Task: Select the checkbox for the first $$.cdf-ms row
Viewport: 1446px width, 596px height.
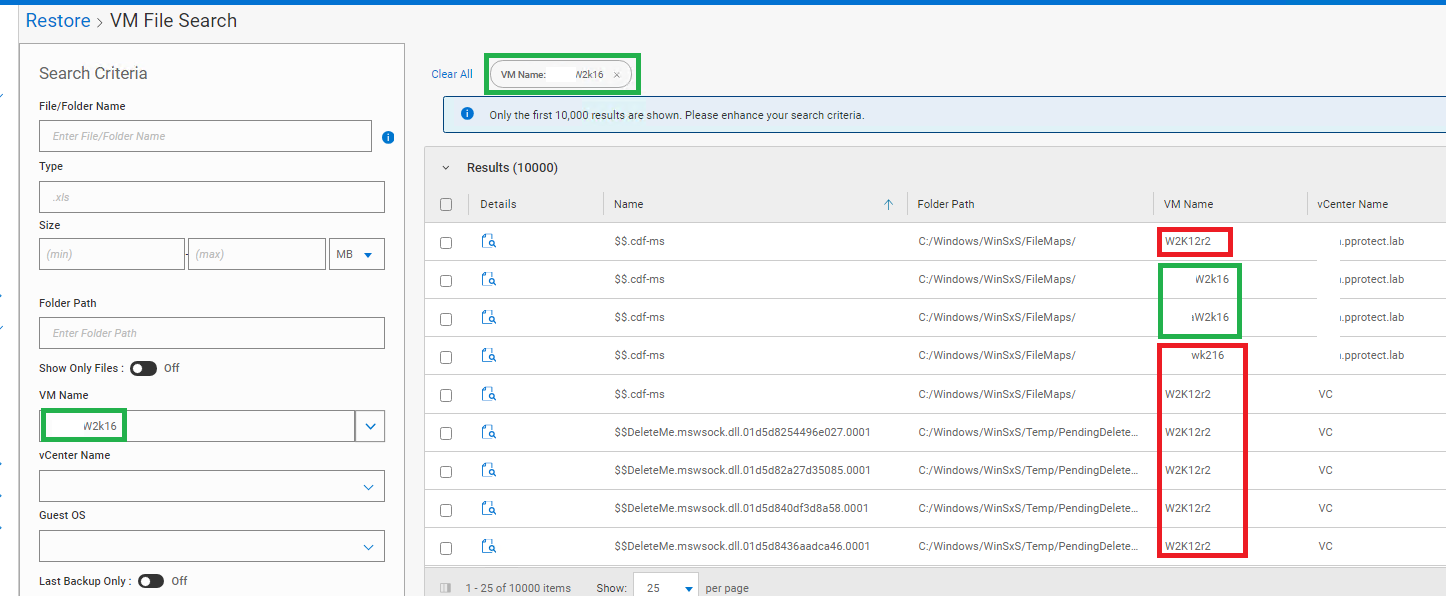Action: click(x=445, y=240)
